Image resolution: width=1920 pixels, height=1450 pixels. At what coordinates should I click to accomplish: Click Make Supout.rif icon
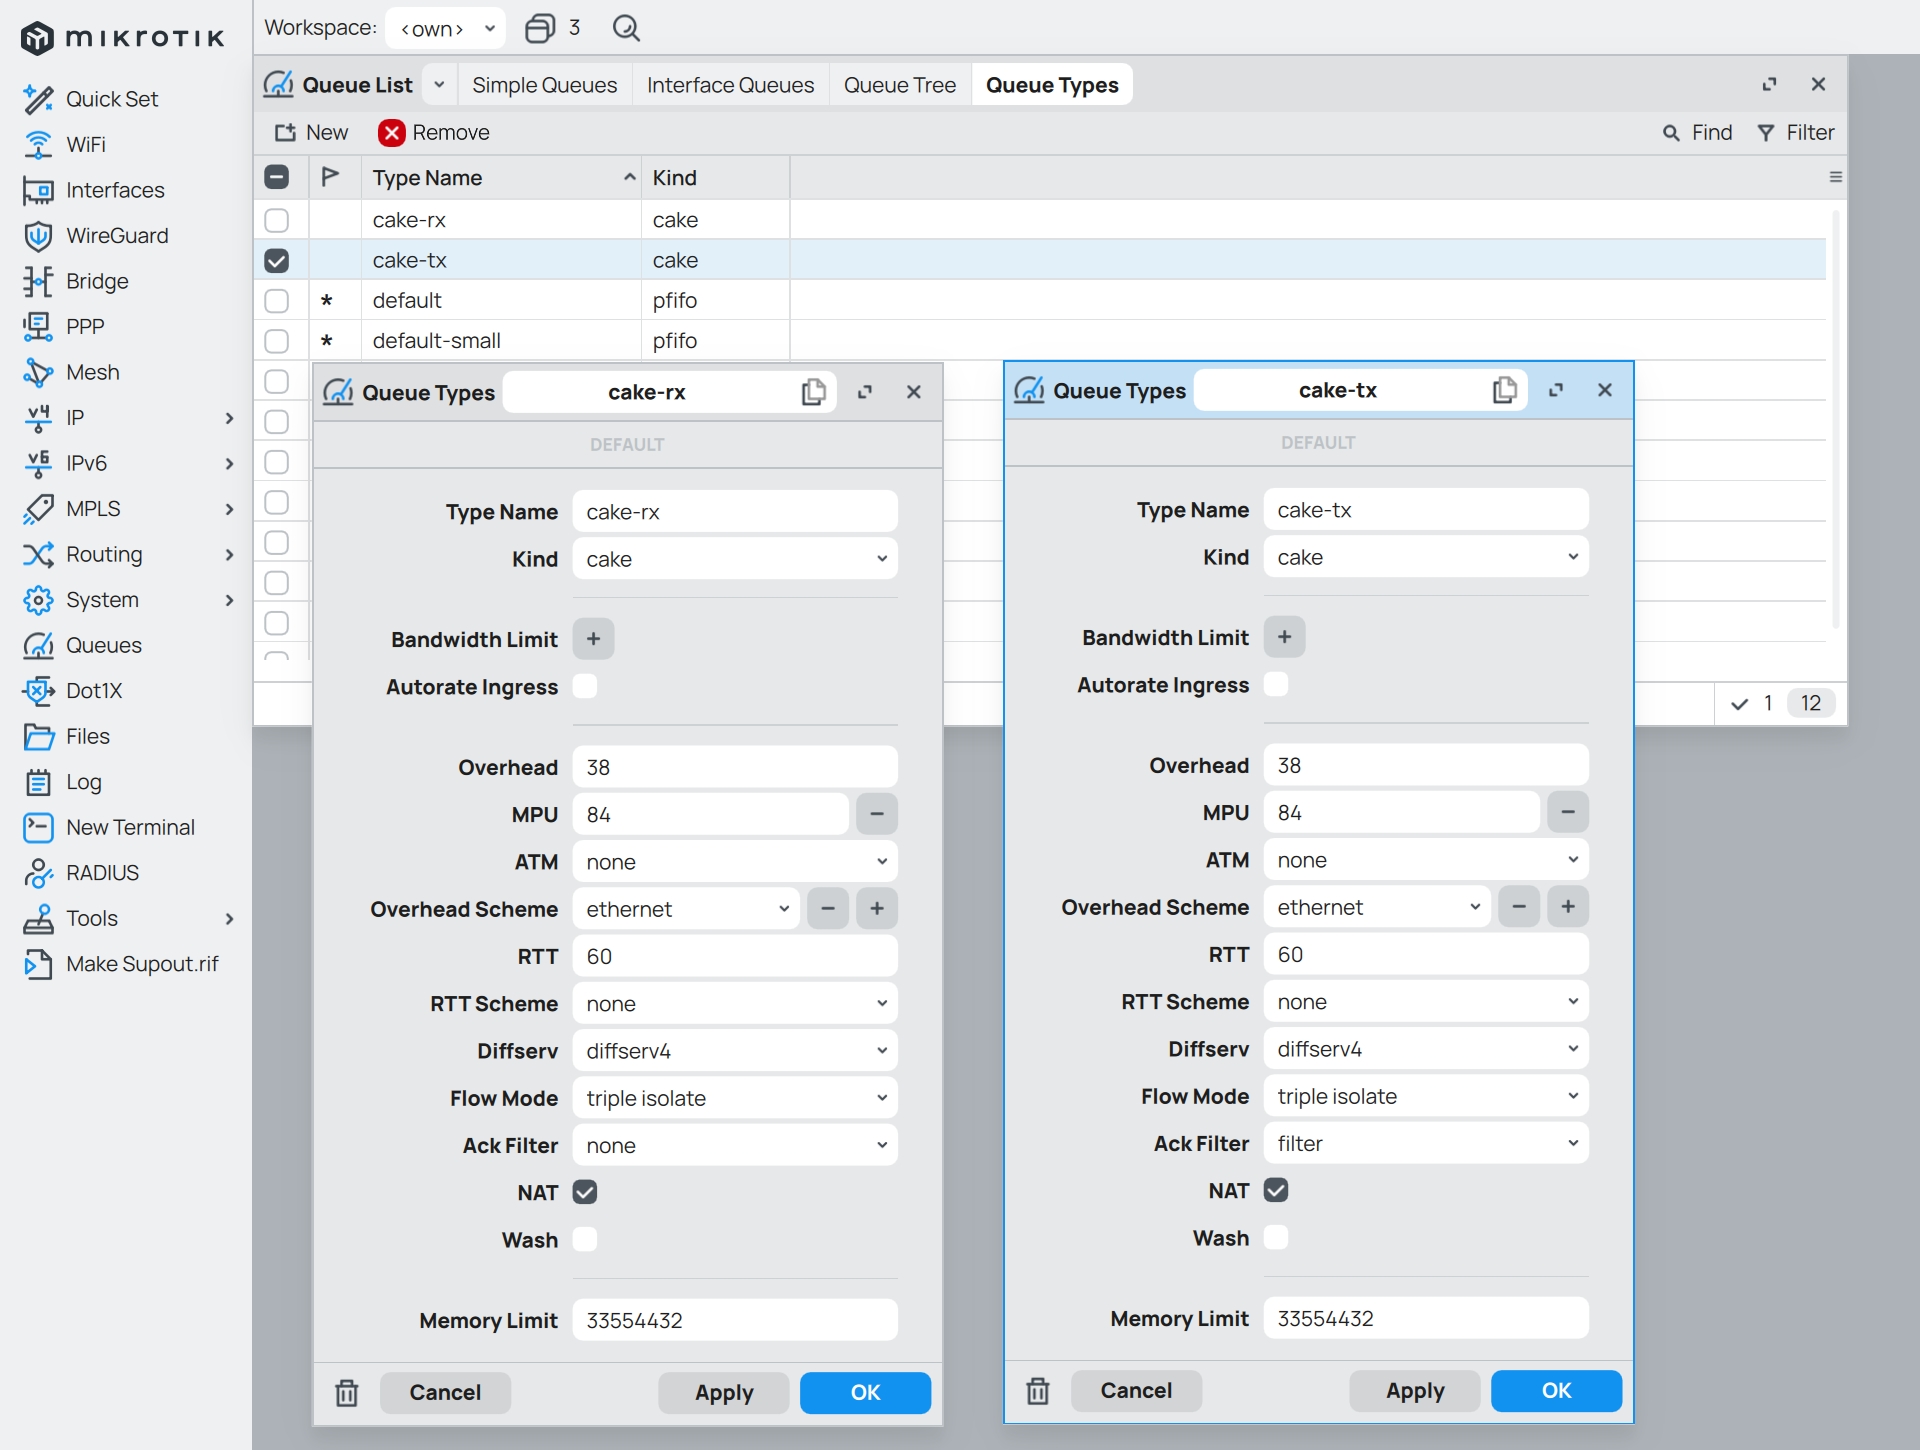click(x=38, y=964)
